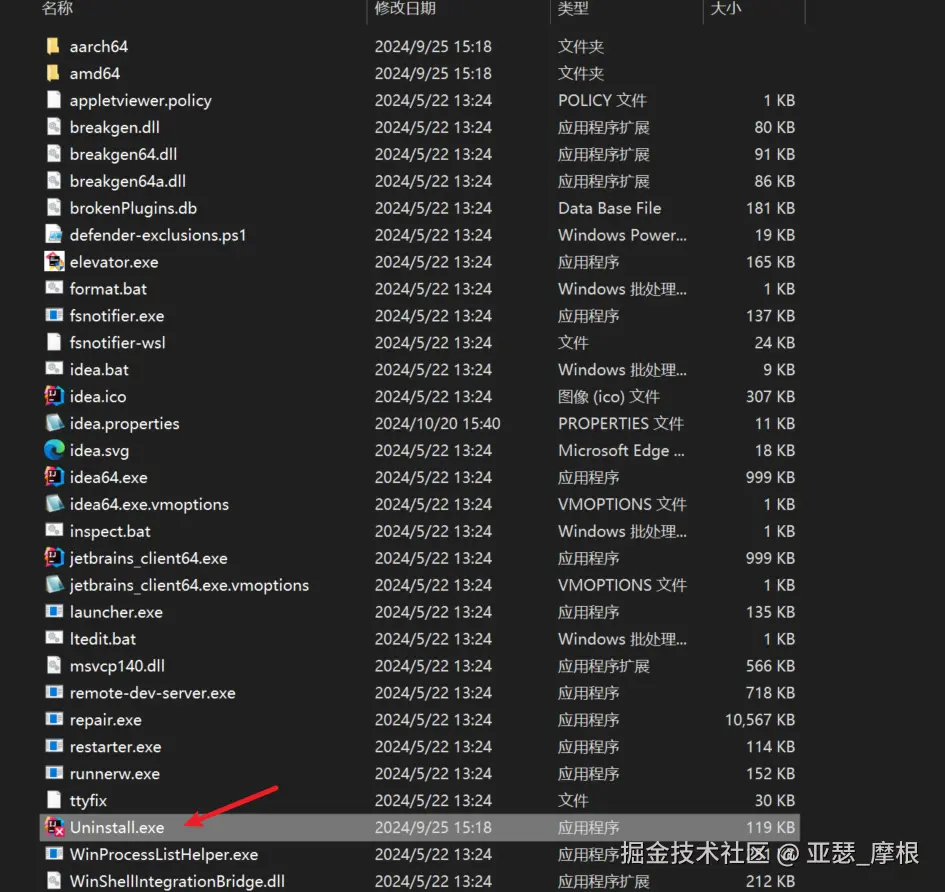
Task: Select the Uninstall.exe file name
Action: tap(117, 828)
